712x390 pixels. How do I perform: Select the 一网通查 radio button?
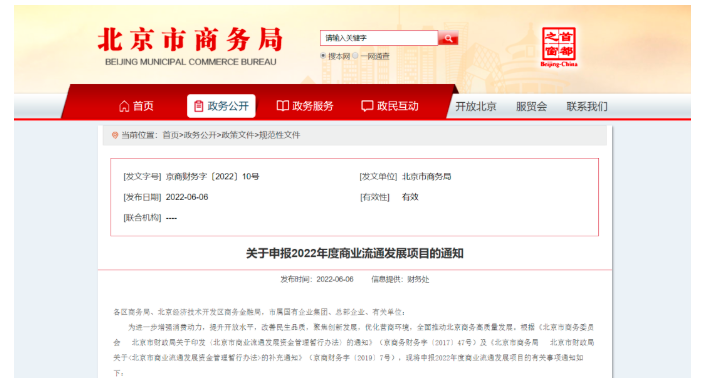click(355, 56)
